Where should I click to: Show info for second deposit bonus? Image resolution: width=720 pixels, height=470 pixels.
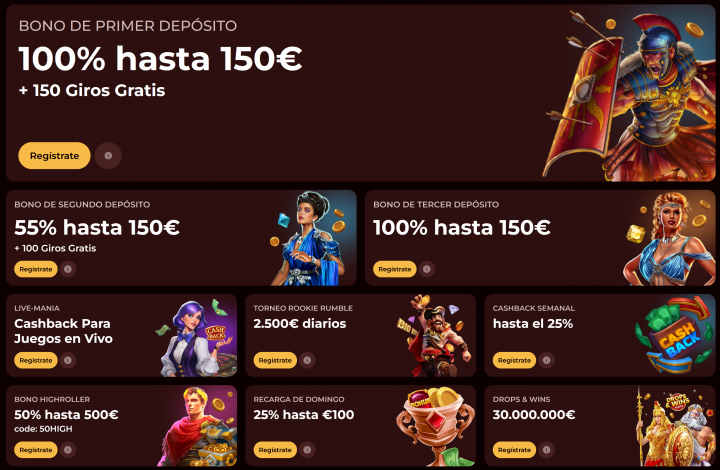click(x=68, y=269)
